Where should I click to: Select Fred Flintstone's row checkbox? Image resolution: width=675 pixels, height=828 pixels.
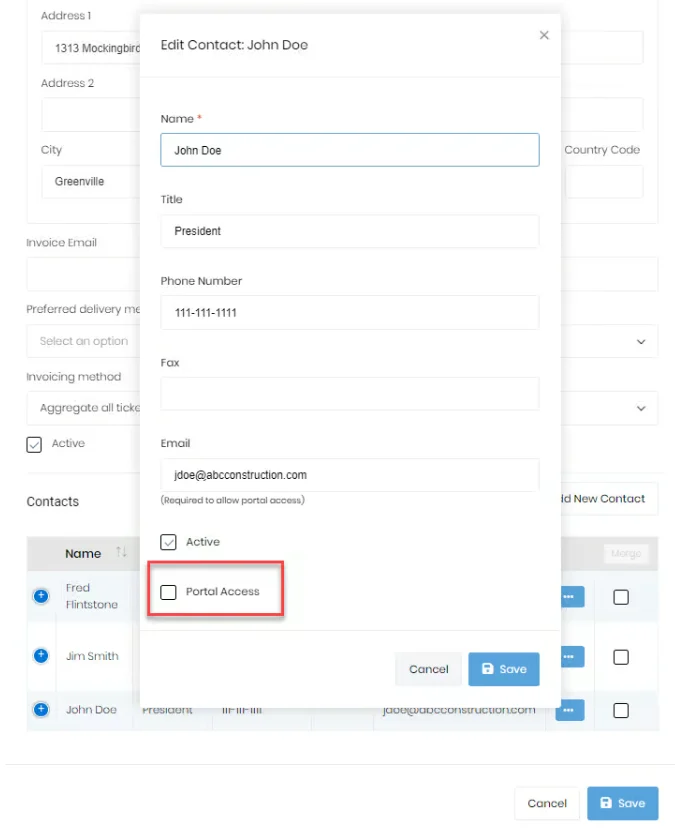(621, 596)
